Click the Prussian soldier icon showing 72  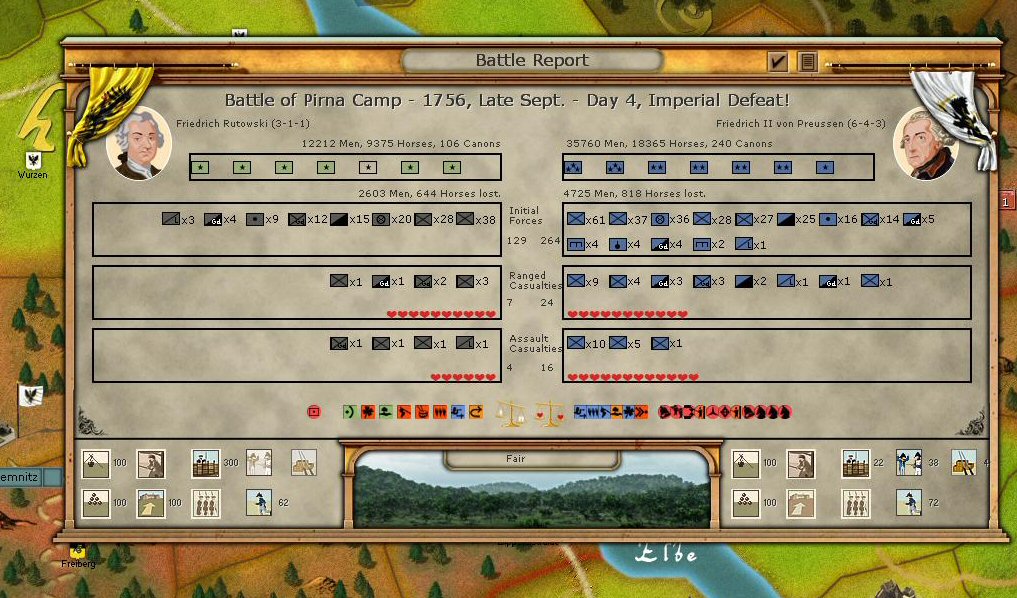[x=909, y=502]
